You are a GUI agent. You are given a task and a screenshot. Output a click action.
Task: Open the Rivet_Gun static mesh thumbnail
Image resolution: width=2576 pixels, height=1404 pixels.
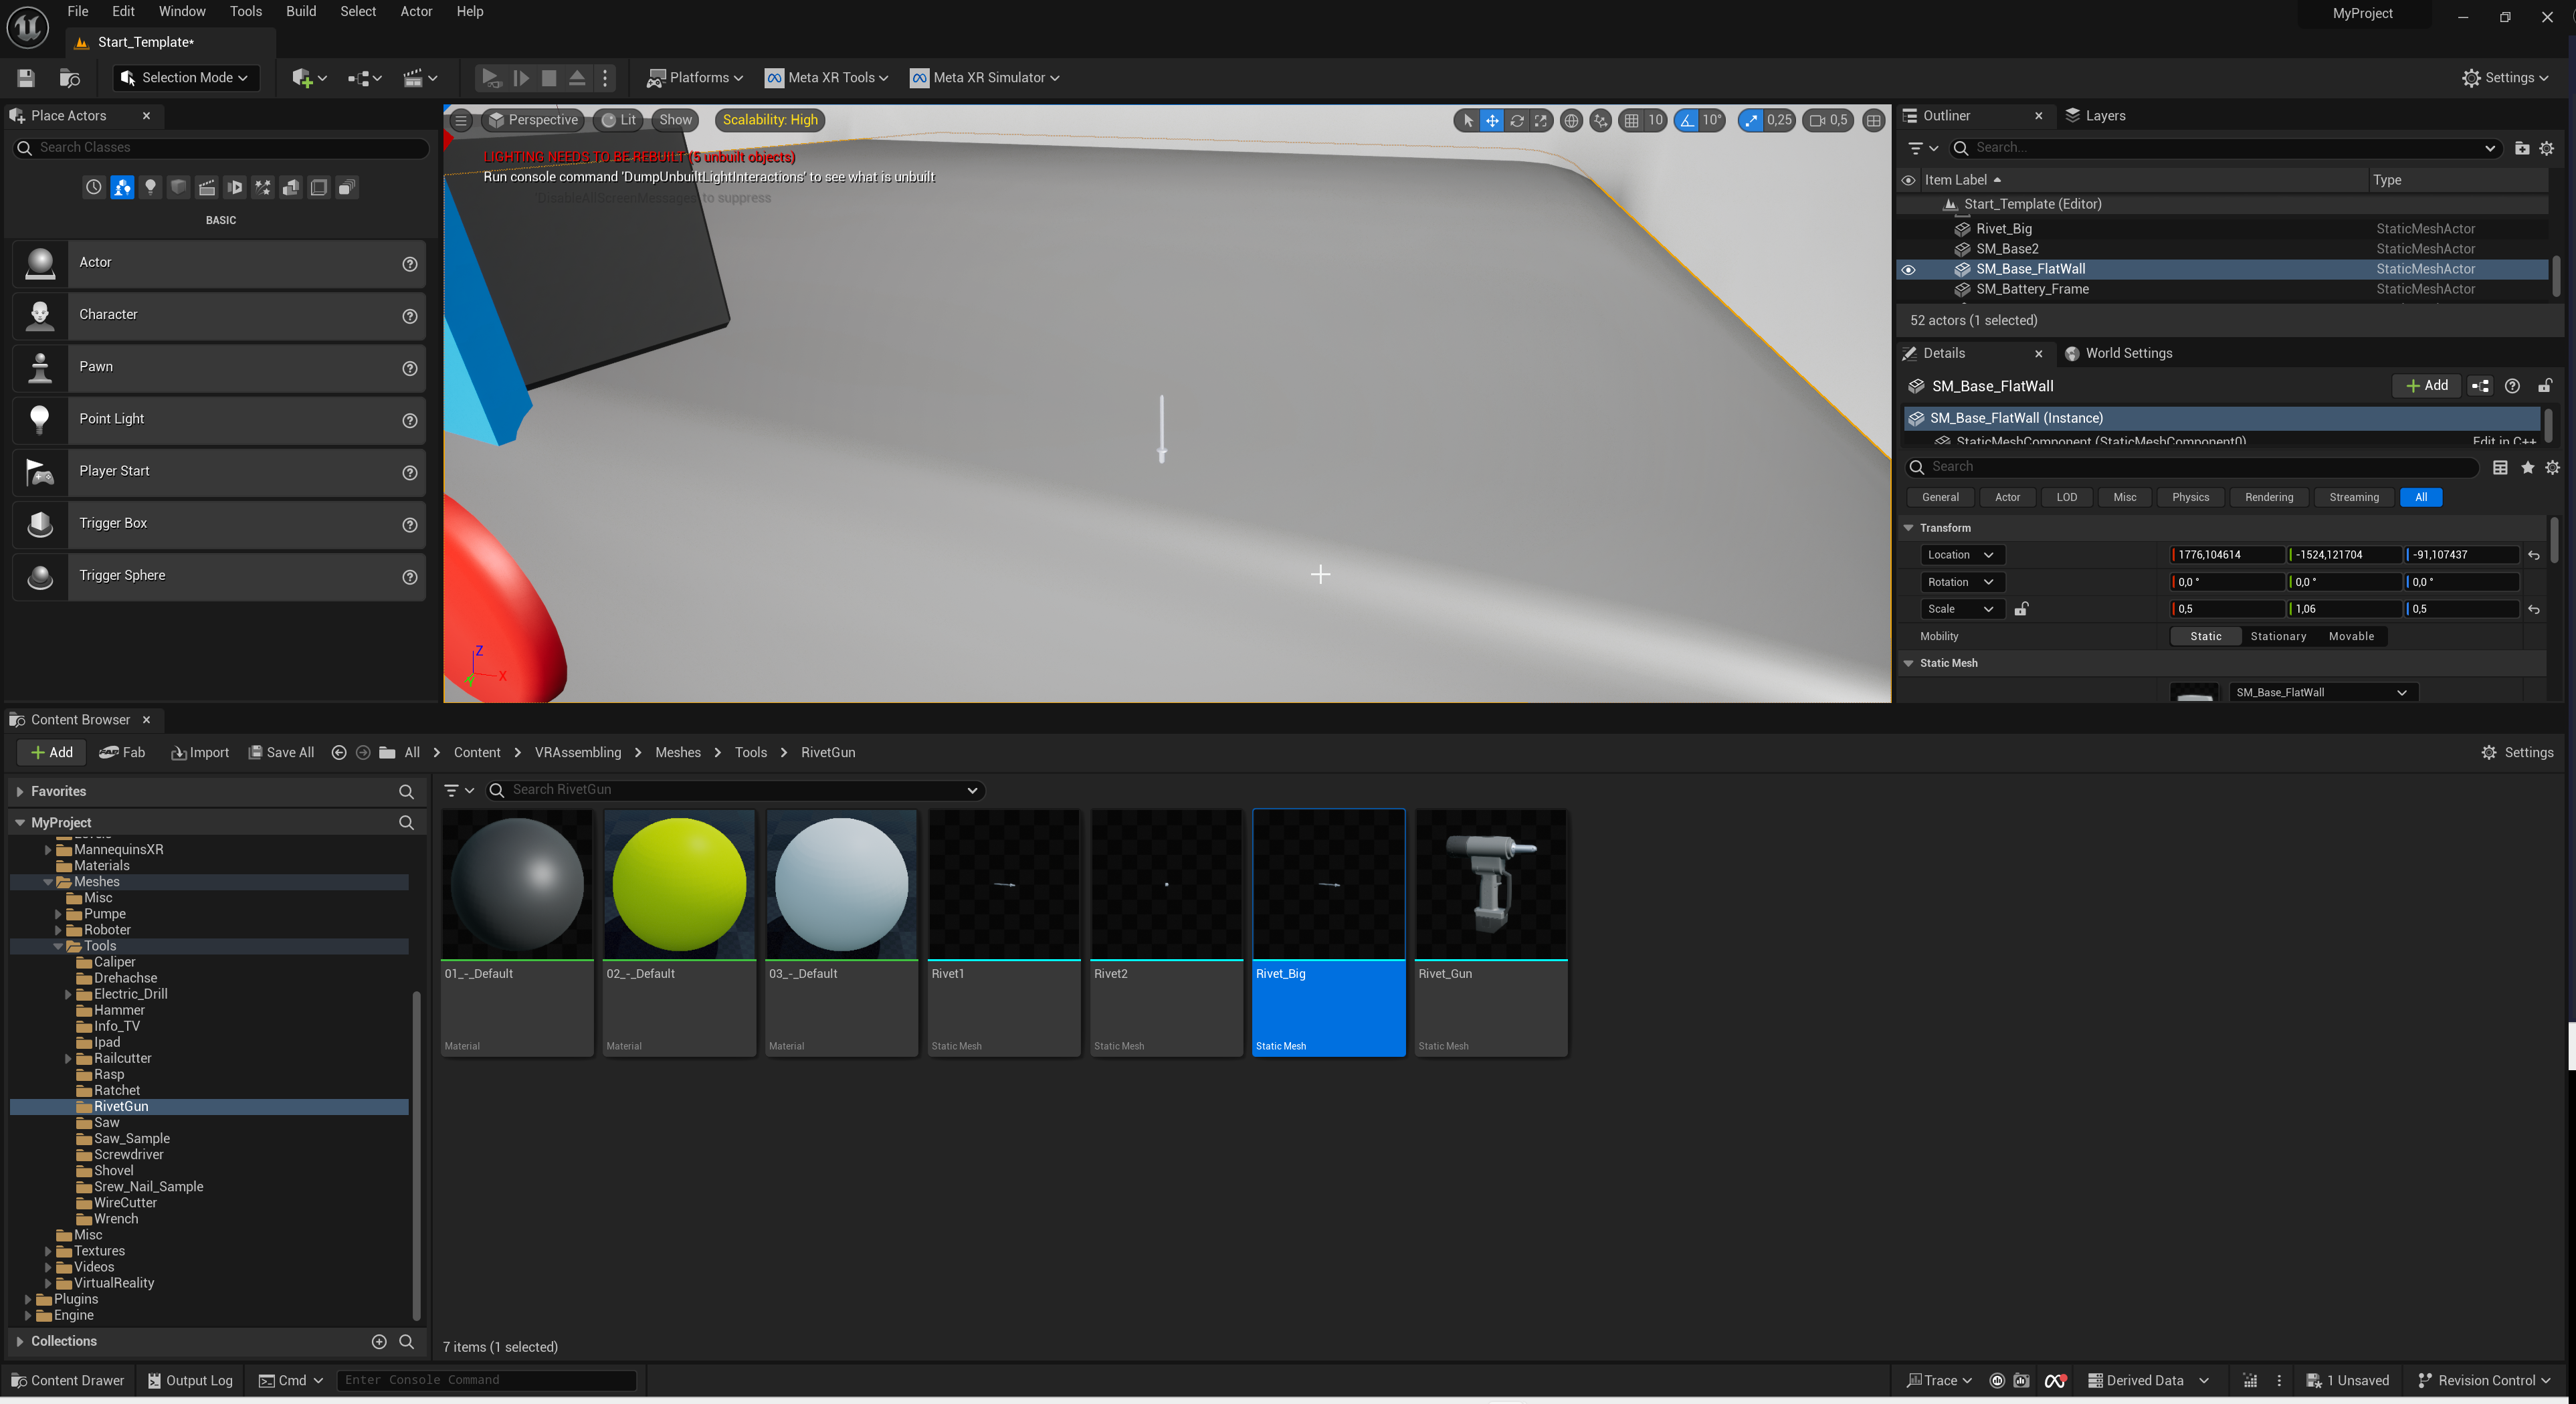coord(1490,884)
